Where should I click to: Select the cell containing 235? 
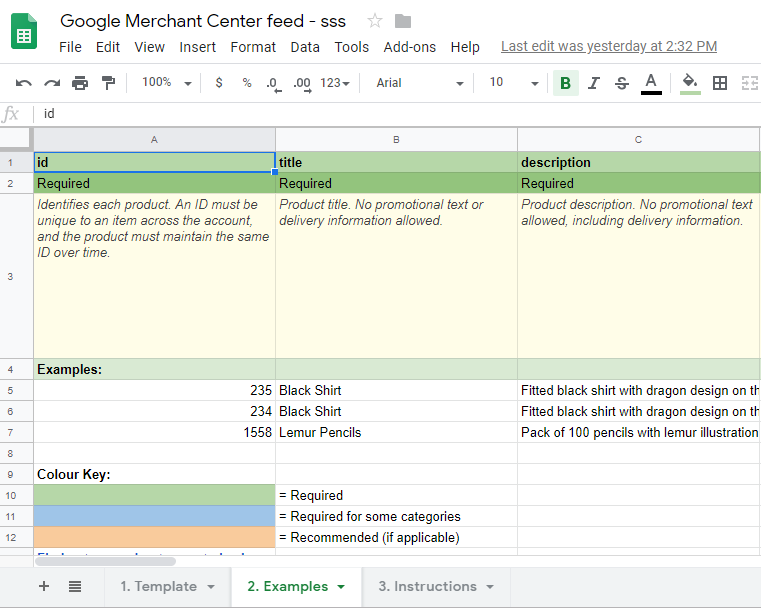tap(154, 390)
